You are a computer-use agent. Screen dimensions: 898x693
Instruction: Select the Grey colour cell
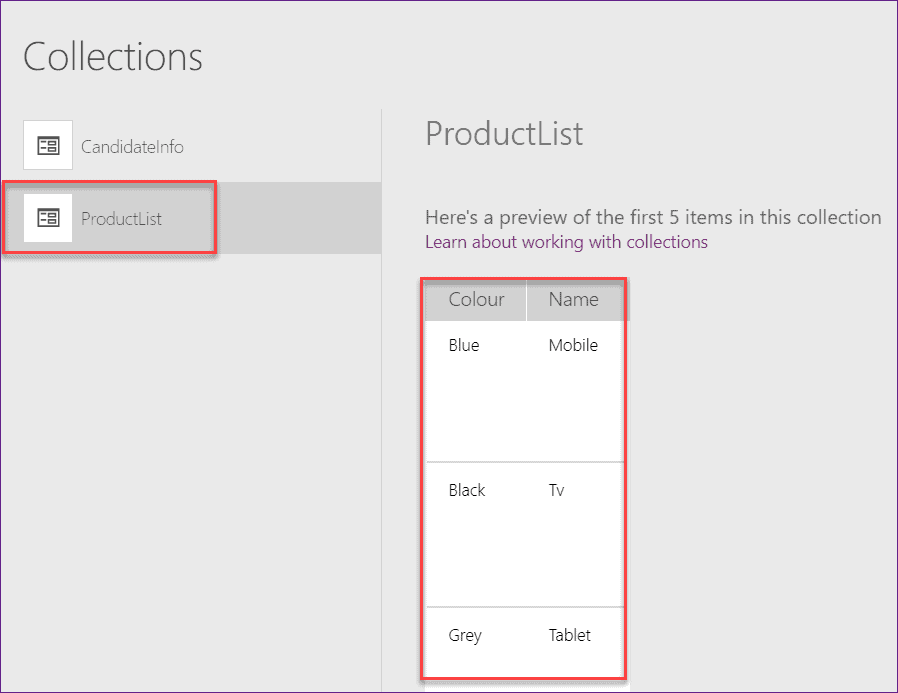[x=465, y=635]
